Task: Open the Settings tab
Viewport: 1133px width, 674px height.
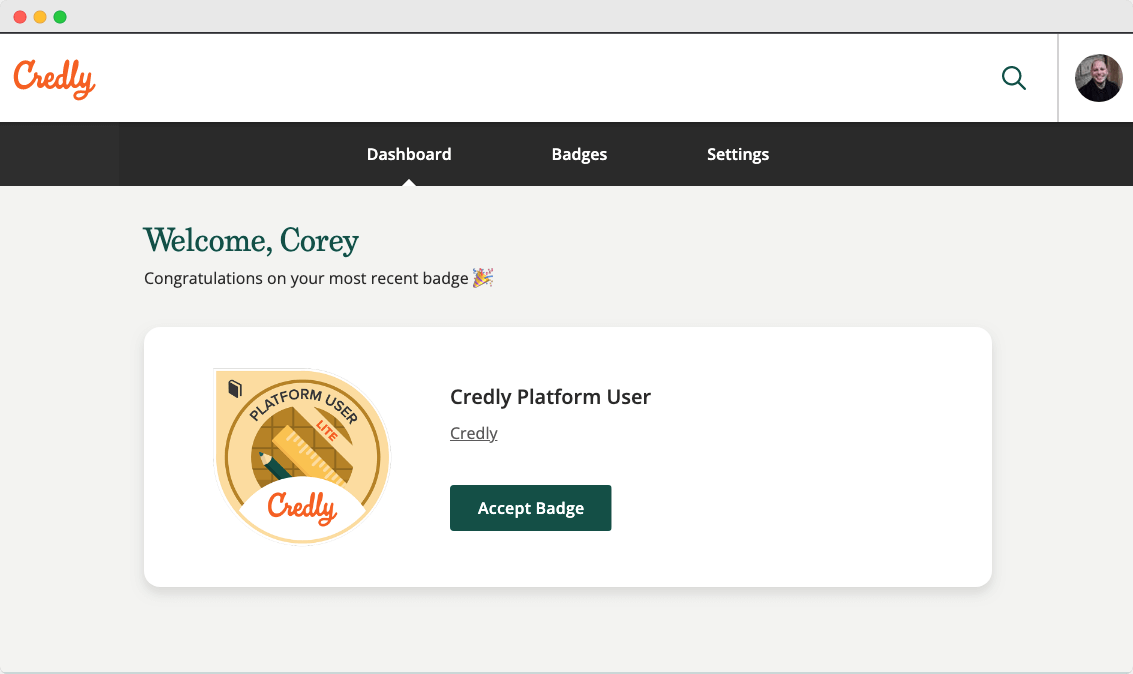Action: [x=738, y=155]
